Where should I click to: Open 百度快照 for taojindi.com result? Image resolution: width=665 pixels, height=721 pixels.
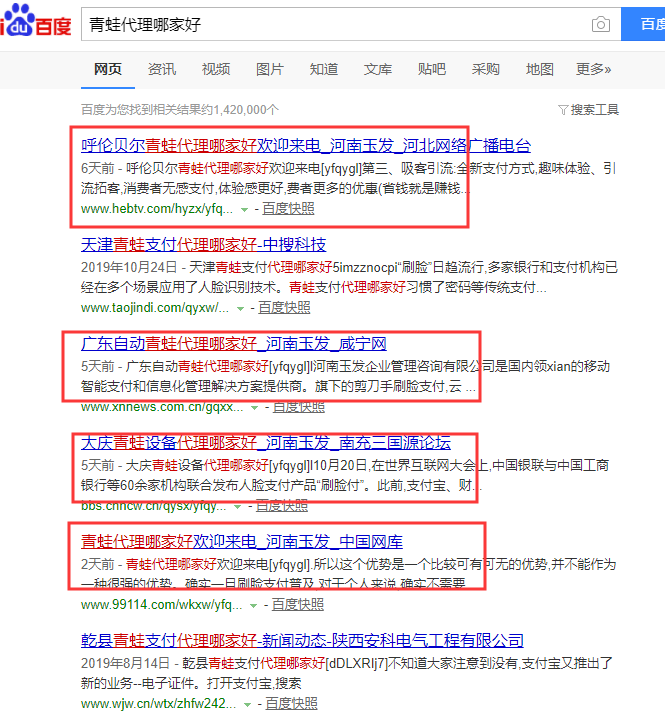(x=284, y=308)
